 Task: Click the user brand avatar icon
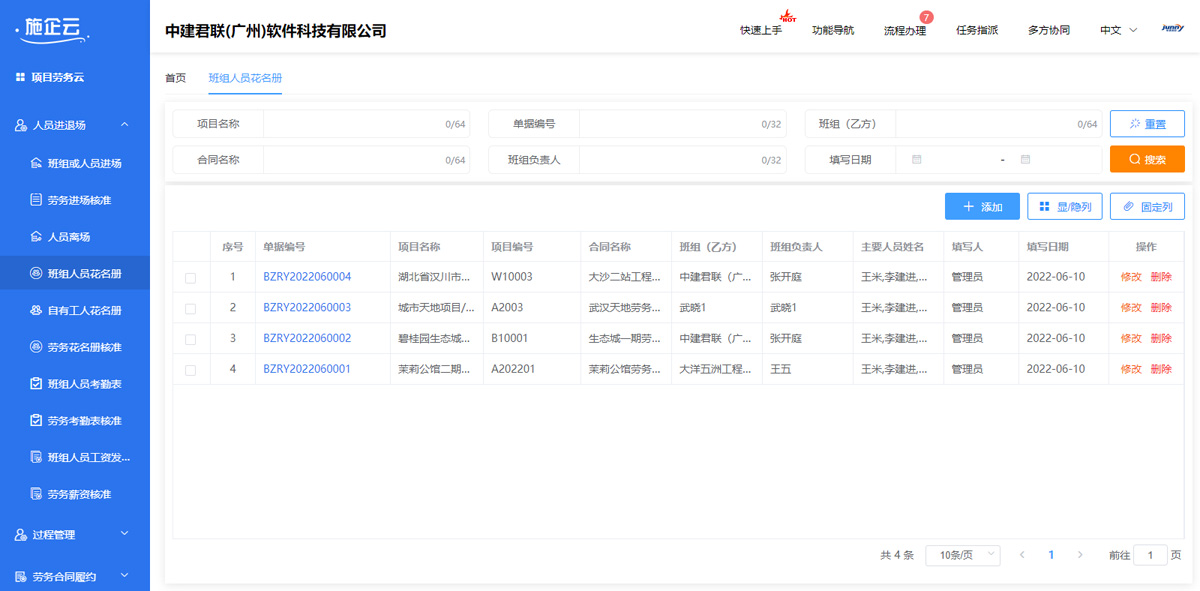point(1173,29)
